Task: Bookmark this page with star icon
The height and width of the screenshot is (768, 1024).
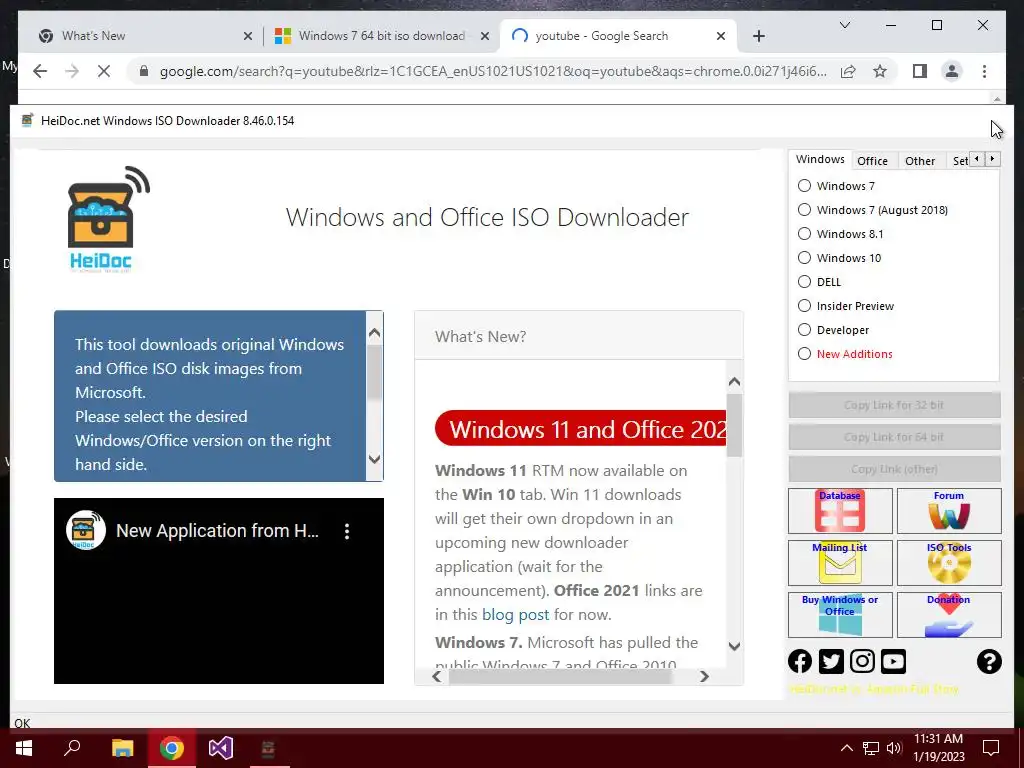Action: point(880,71)
